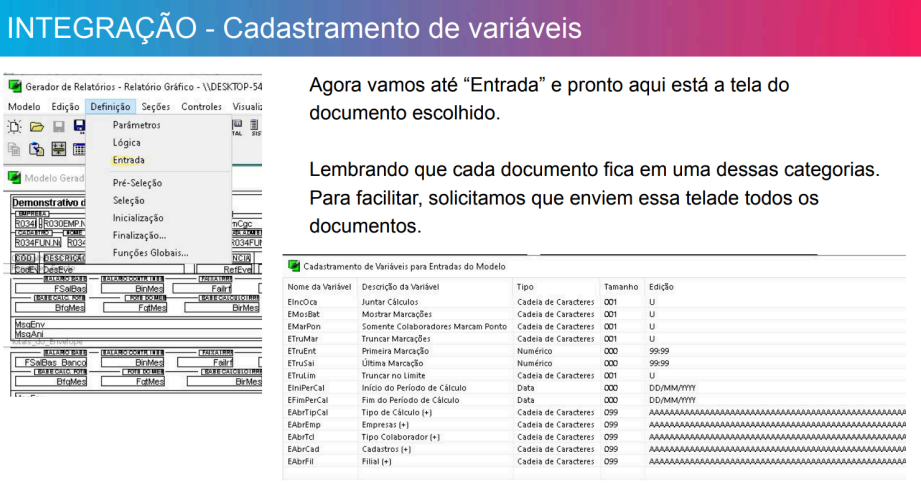Open the Controles menu
Screen dimensions: 921x485
(x=201, y=106)
